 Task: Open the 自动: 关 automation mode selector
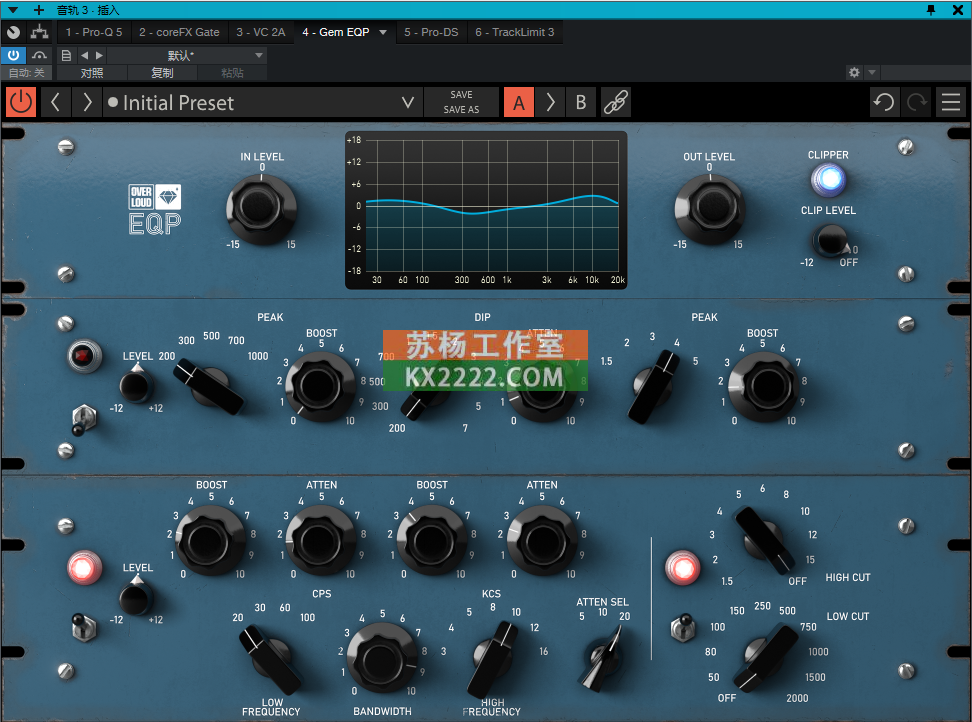click(27, 73)
